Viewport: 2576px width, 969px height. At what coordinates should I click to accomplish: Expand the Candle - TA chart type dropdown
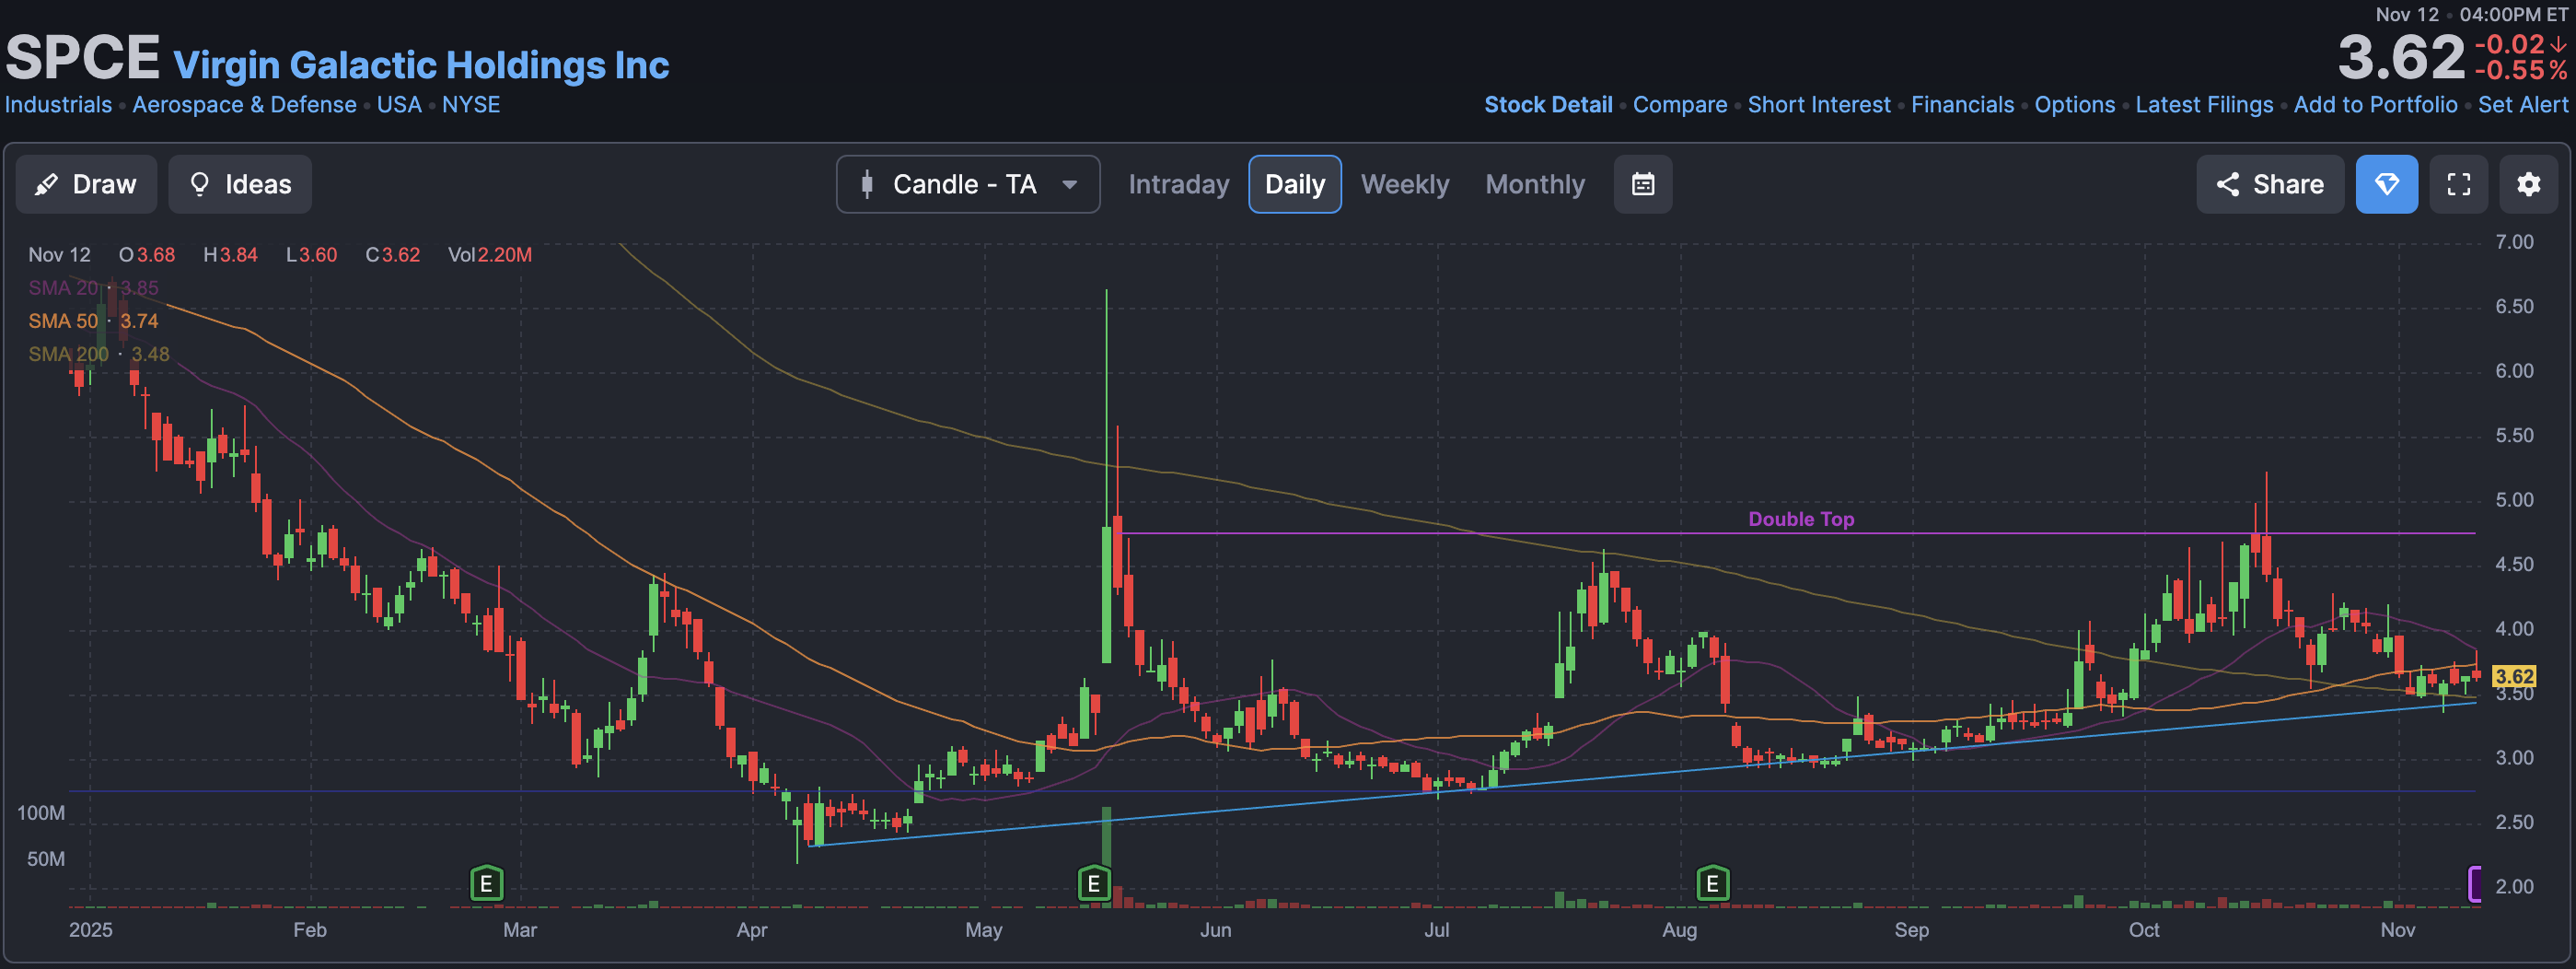pos(968,184)
